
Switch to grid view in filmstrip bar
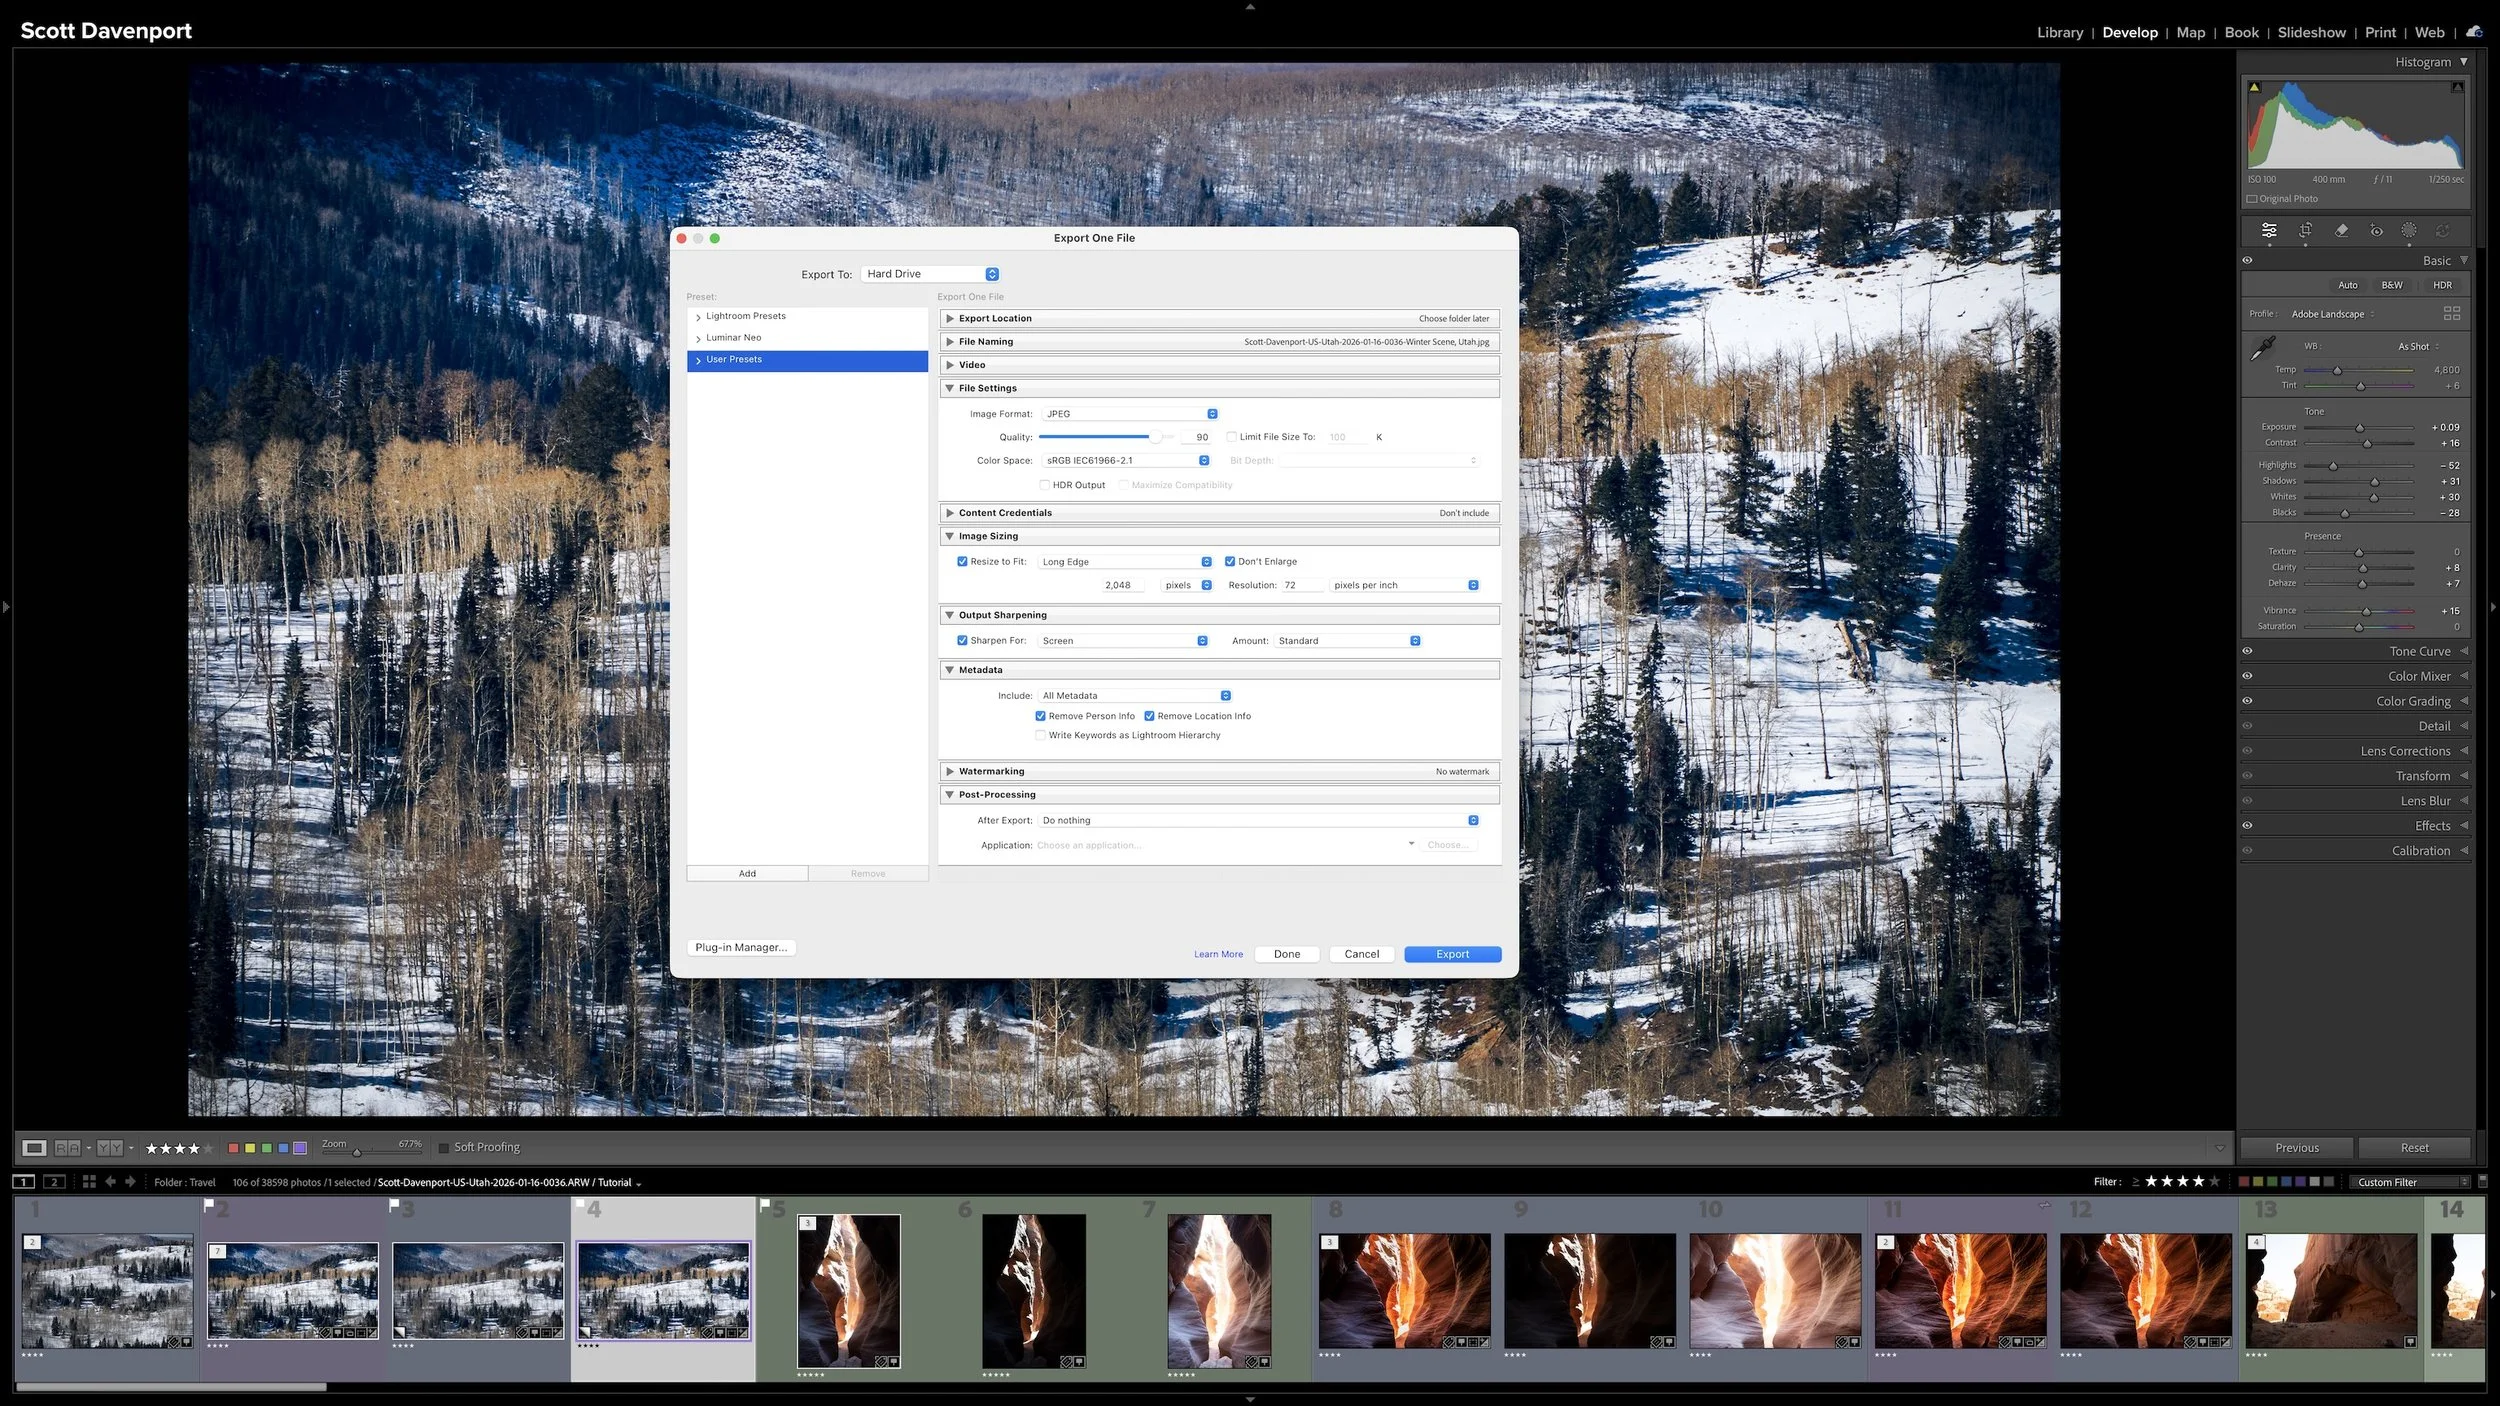(89, 1182)
